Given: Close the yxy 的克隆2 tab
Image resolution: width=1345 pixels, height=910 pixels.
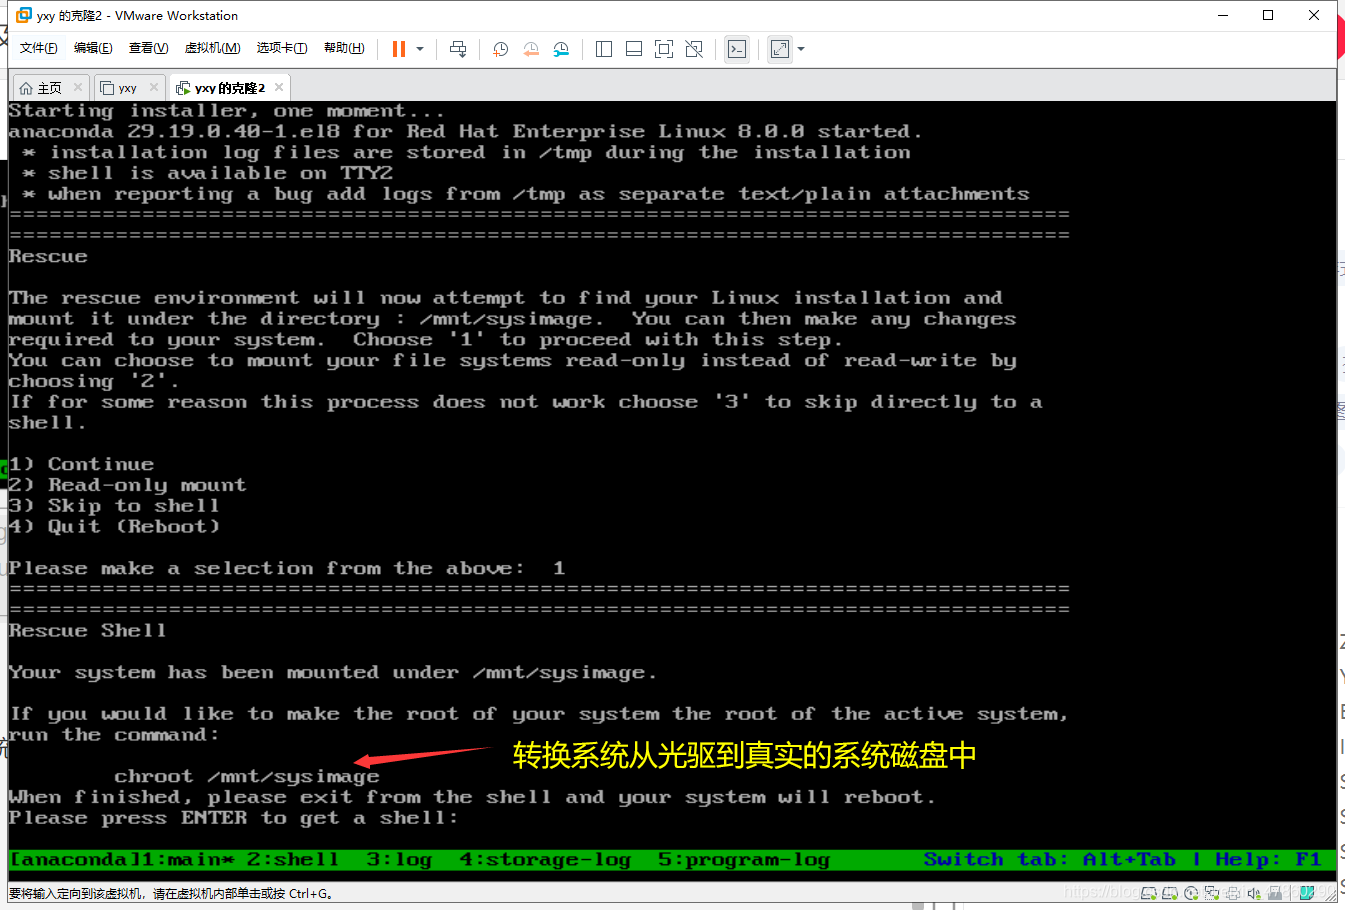Looking at the screenshot, I should [279, 87].
